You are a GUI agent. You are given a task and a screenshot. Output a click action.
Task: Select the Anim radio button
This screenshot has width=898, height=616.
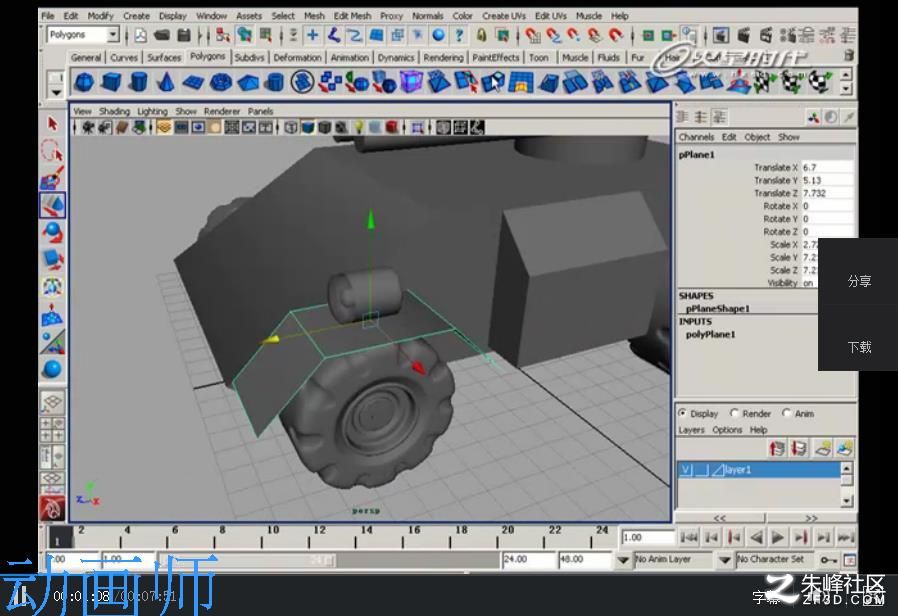click(x=787, y=413)
